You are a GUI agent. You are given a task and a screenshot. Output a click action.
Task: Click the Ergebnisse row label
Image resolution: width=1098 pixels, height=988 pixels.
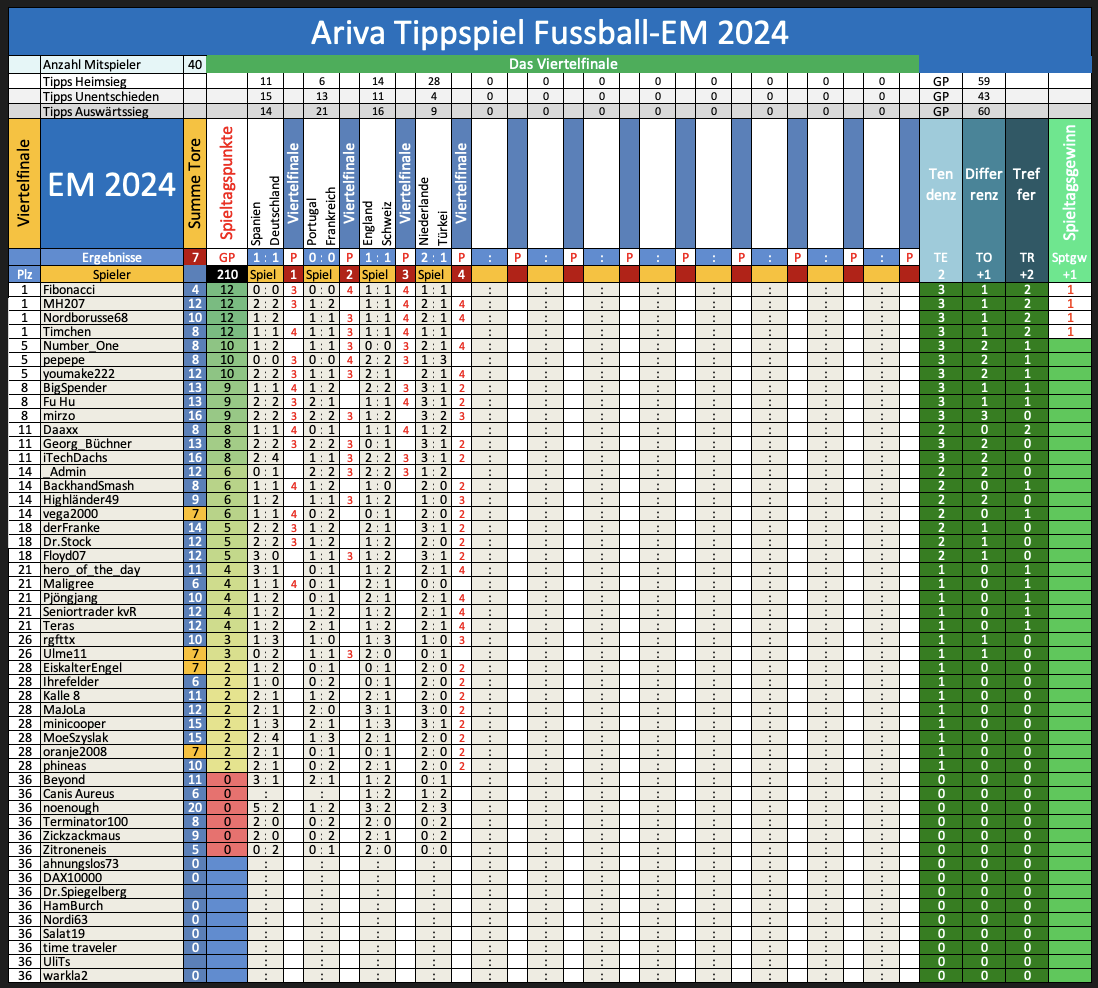[111, 257]
